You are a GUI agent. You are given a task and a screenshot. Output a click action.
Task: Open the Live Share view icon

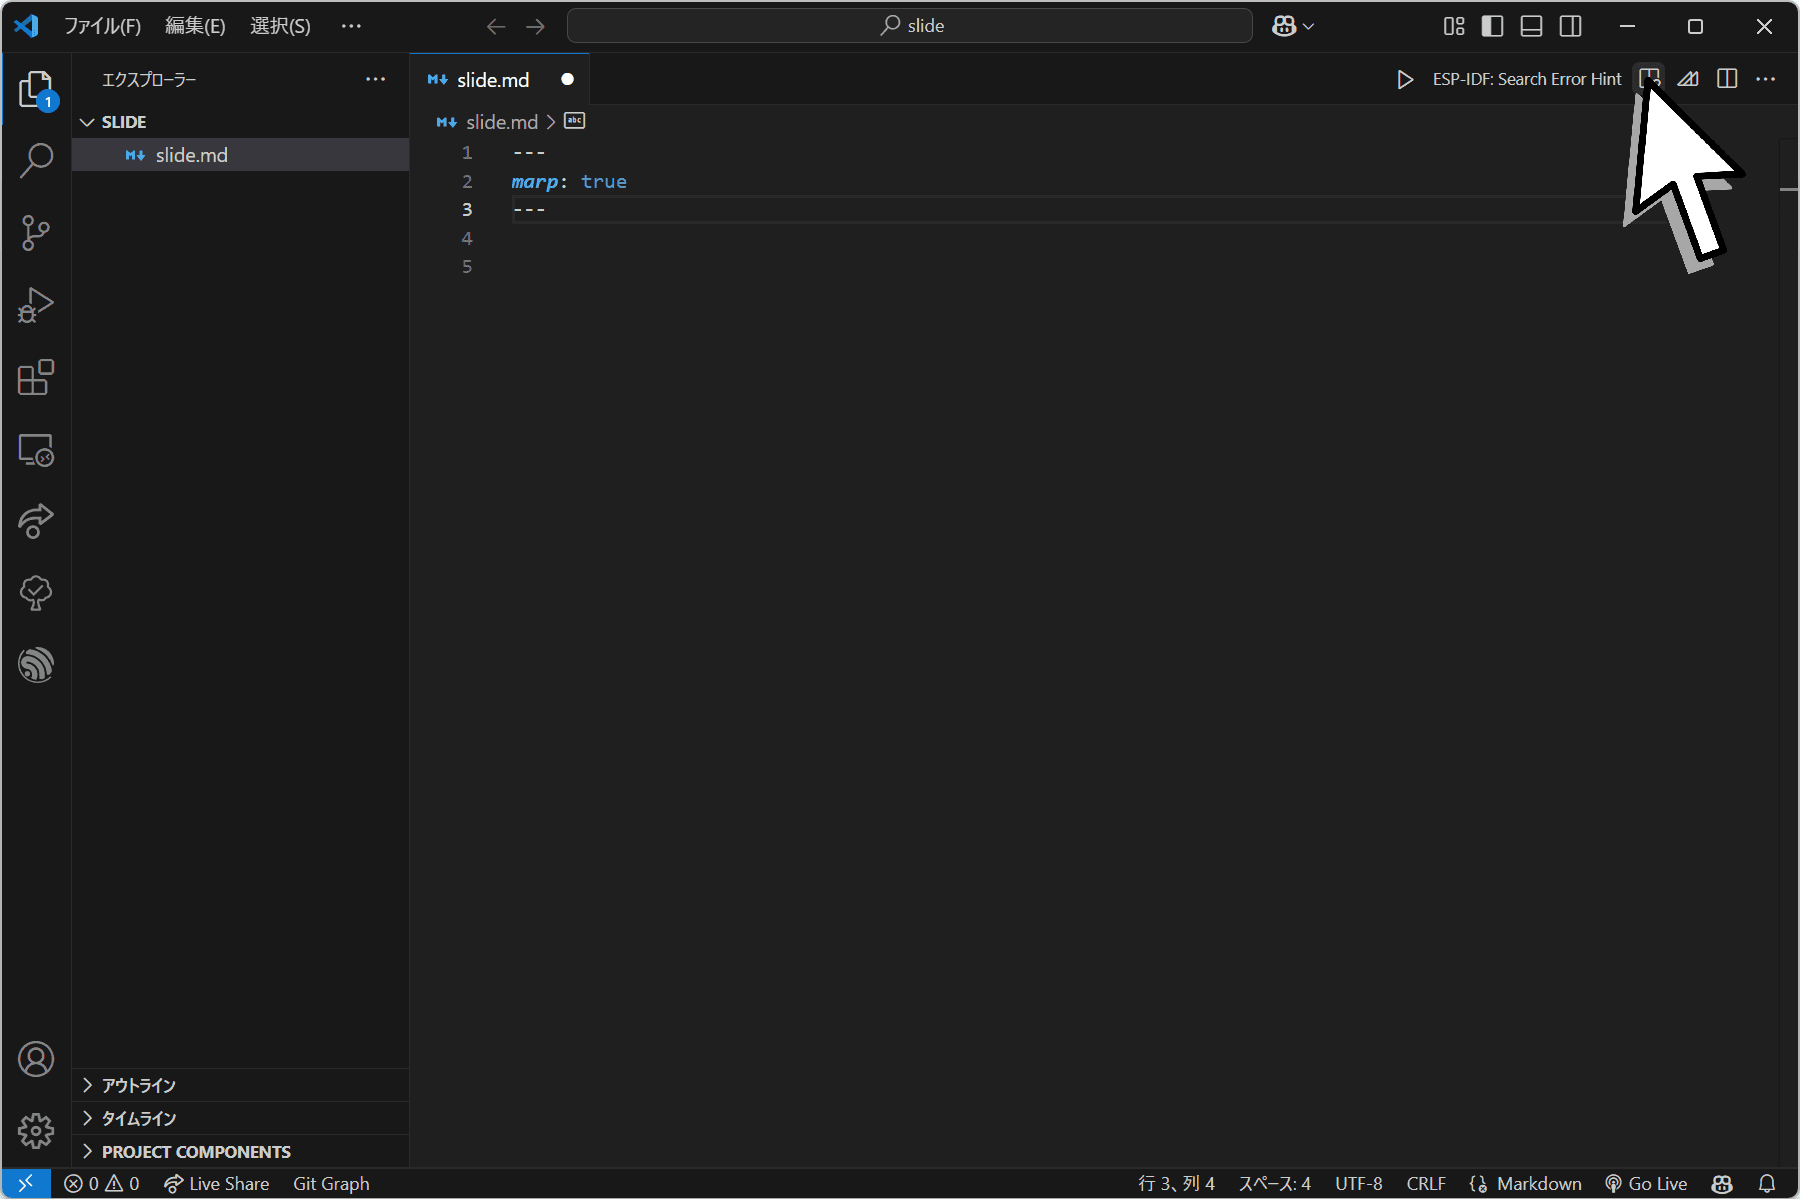36,521
